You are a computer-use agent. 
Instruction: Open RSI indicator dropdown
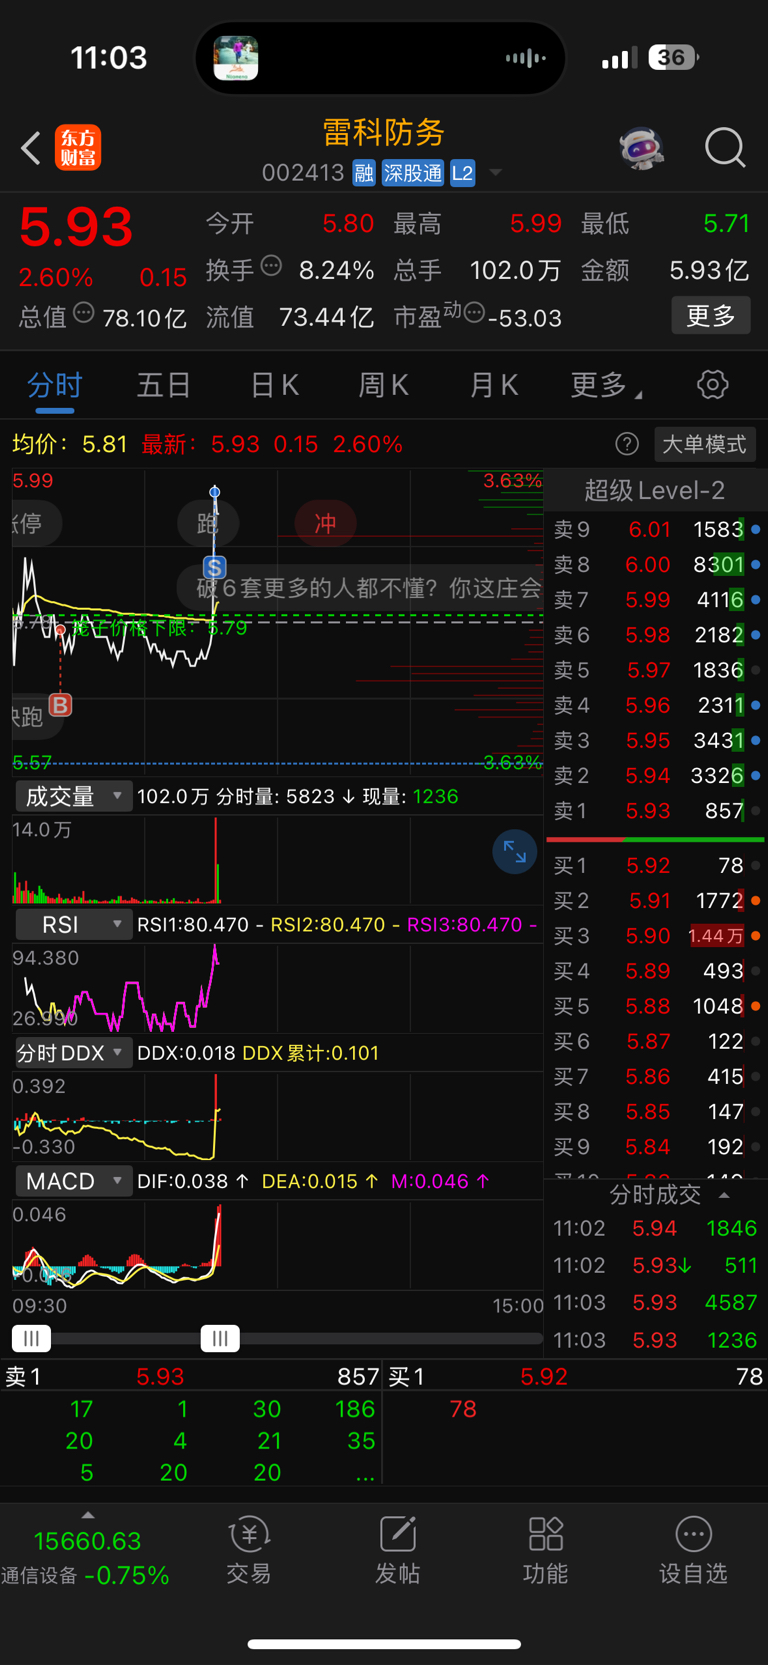(72, 924)
